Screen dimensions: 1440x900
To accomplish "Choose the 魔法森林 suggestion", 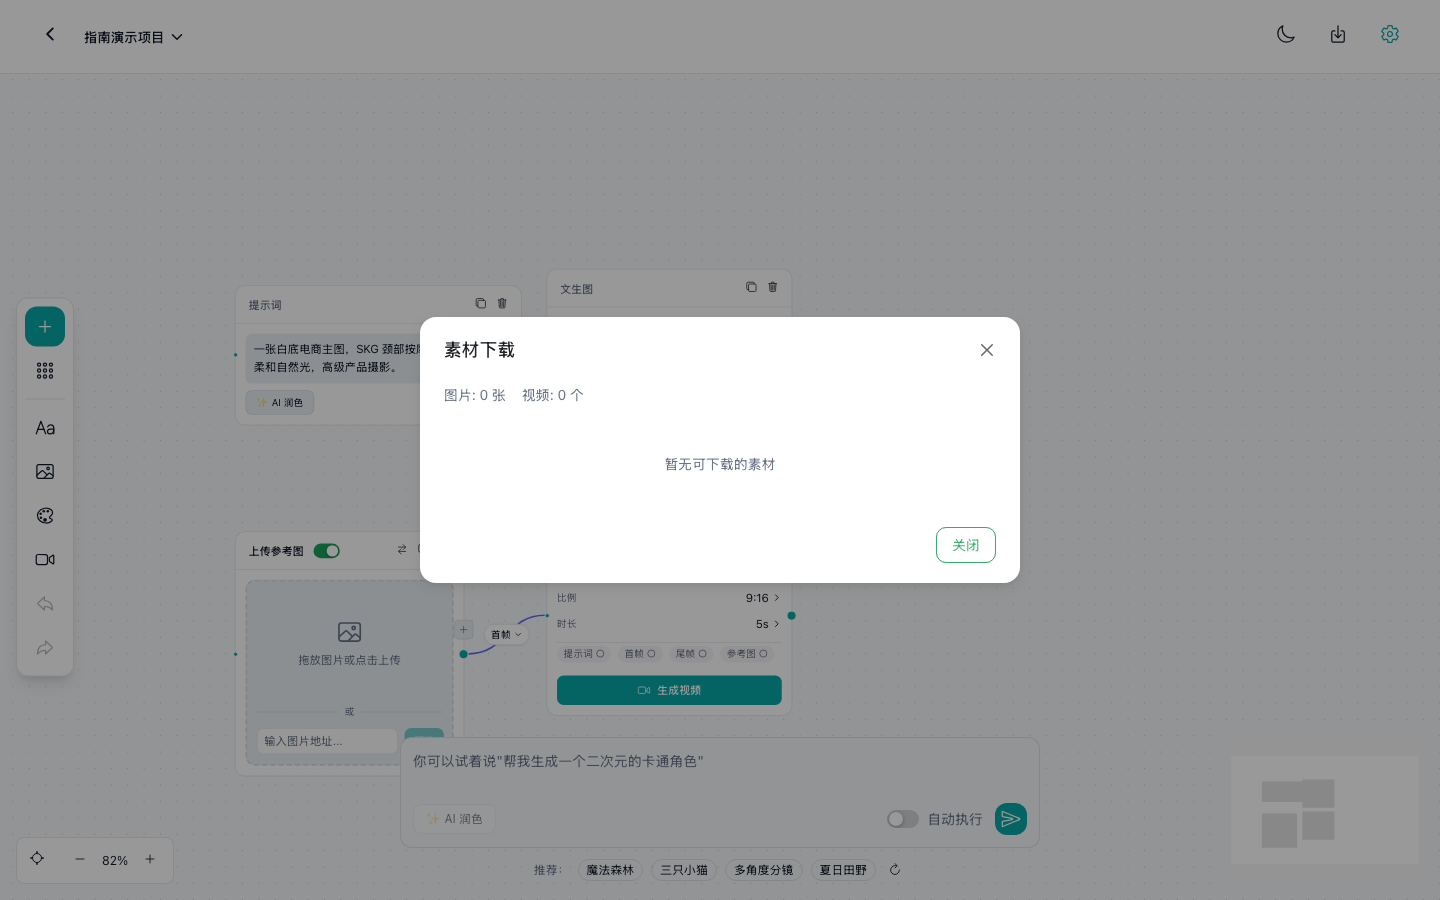I will [610, 870].
